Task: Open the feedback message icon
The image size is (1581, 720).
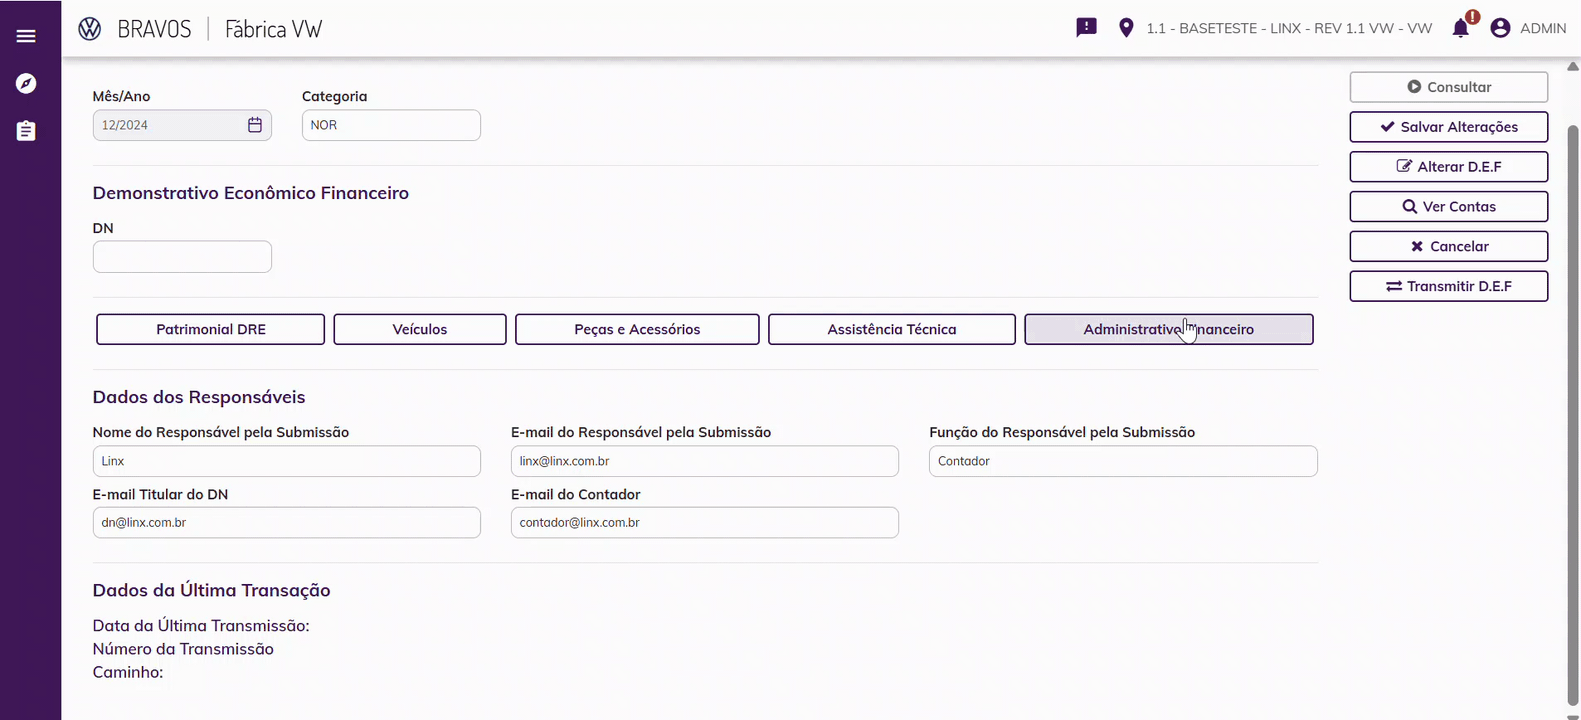Action: pyautogui.click(x=1086, y=28)
